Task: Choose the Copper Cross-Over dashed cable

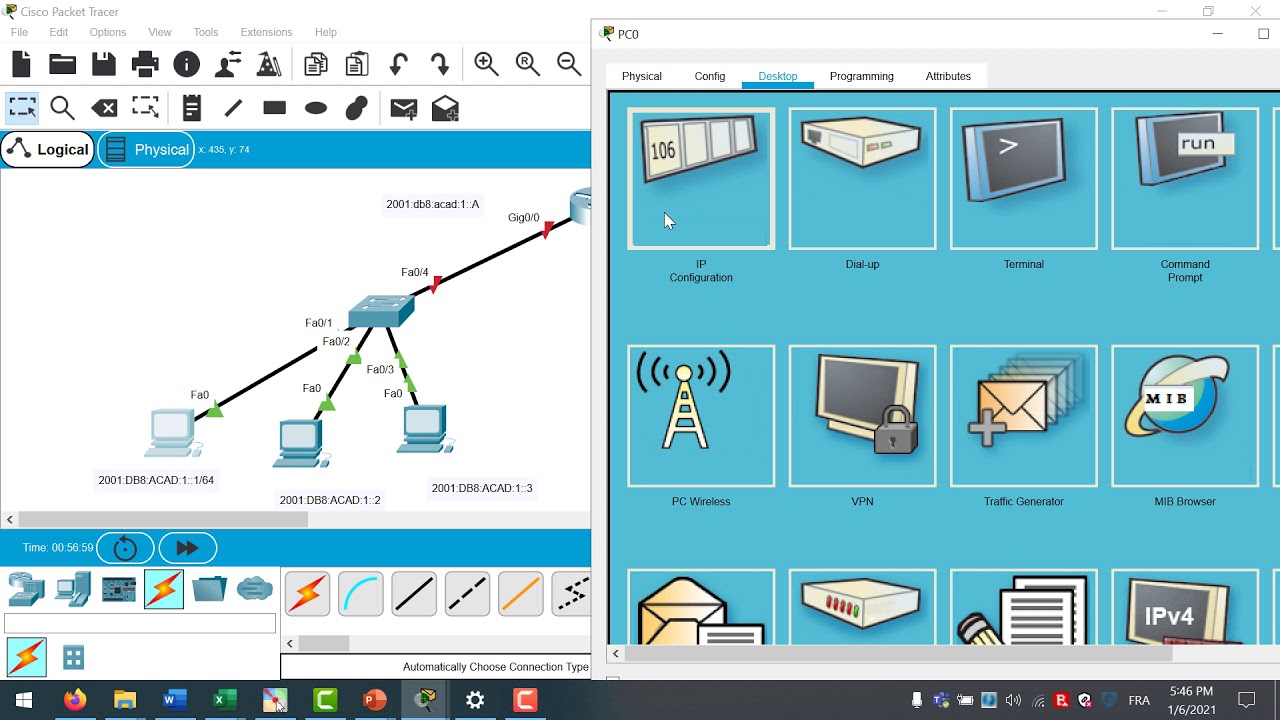Action: click(467, 594)
